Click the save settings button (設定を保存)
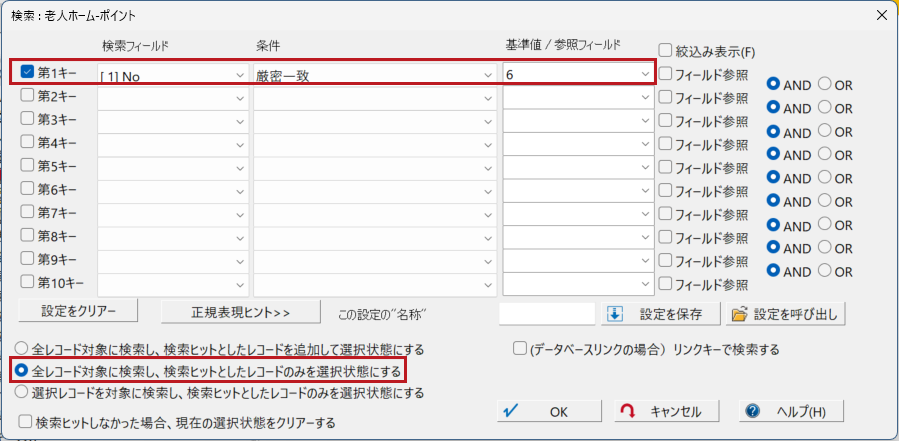The width and height of the screenshot is (899, 441). tap(660, 313)
